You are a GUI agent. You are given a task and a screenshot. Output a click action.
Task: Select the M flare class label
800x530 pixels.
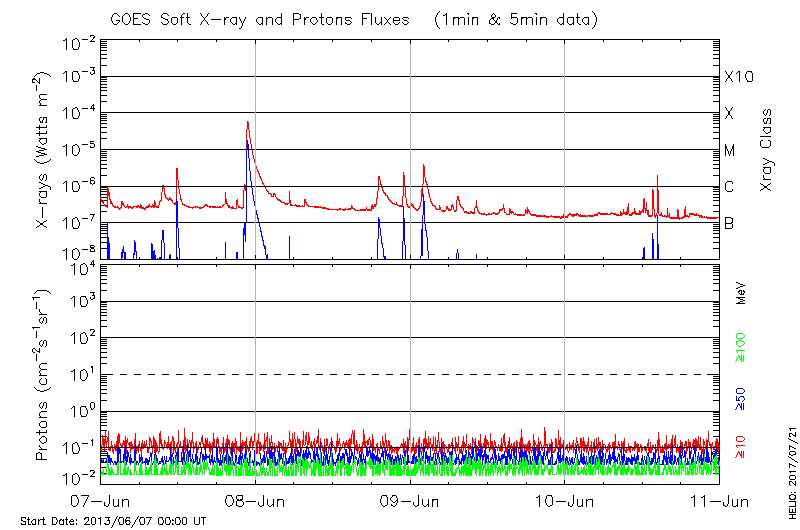pos(730,150)
